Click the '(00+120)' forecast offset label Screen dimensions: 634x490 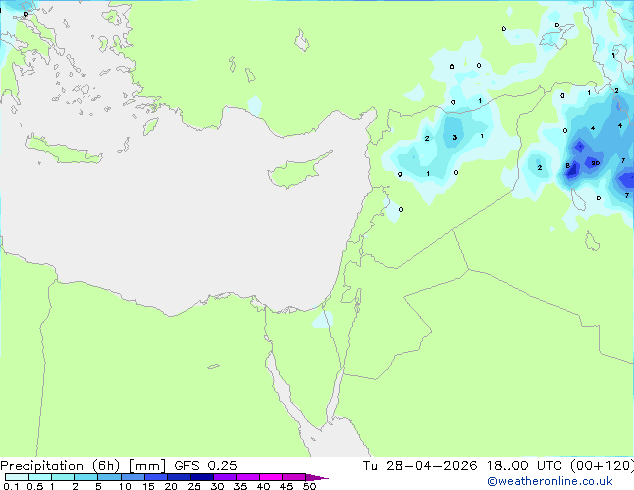tap(602, 466)
